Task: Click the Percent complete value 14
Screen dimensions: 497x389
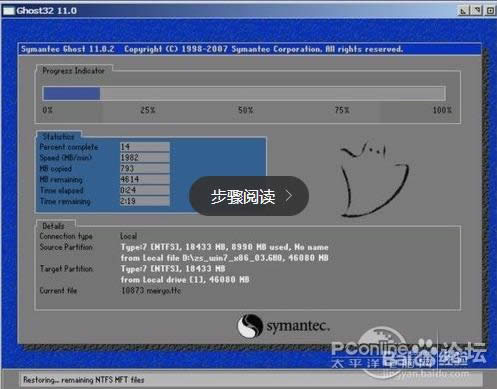Action: pos(145,147)
